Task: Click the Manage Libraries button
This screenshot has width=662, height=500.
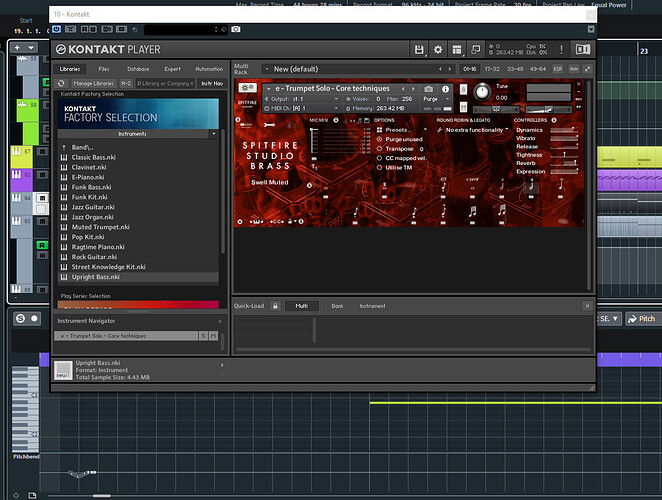Action: (x=94, y=83)
